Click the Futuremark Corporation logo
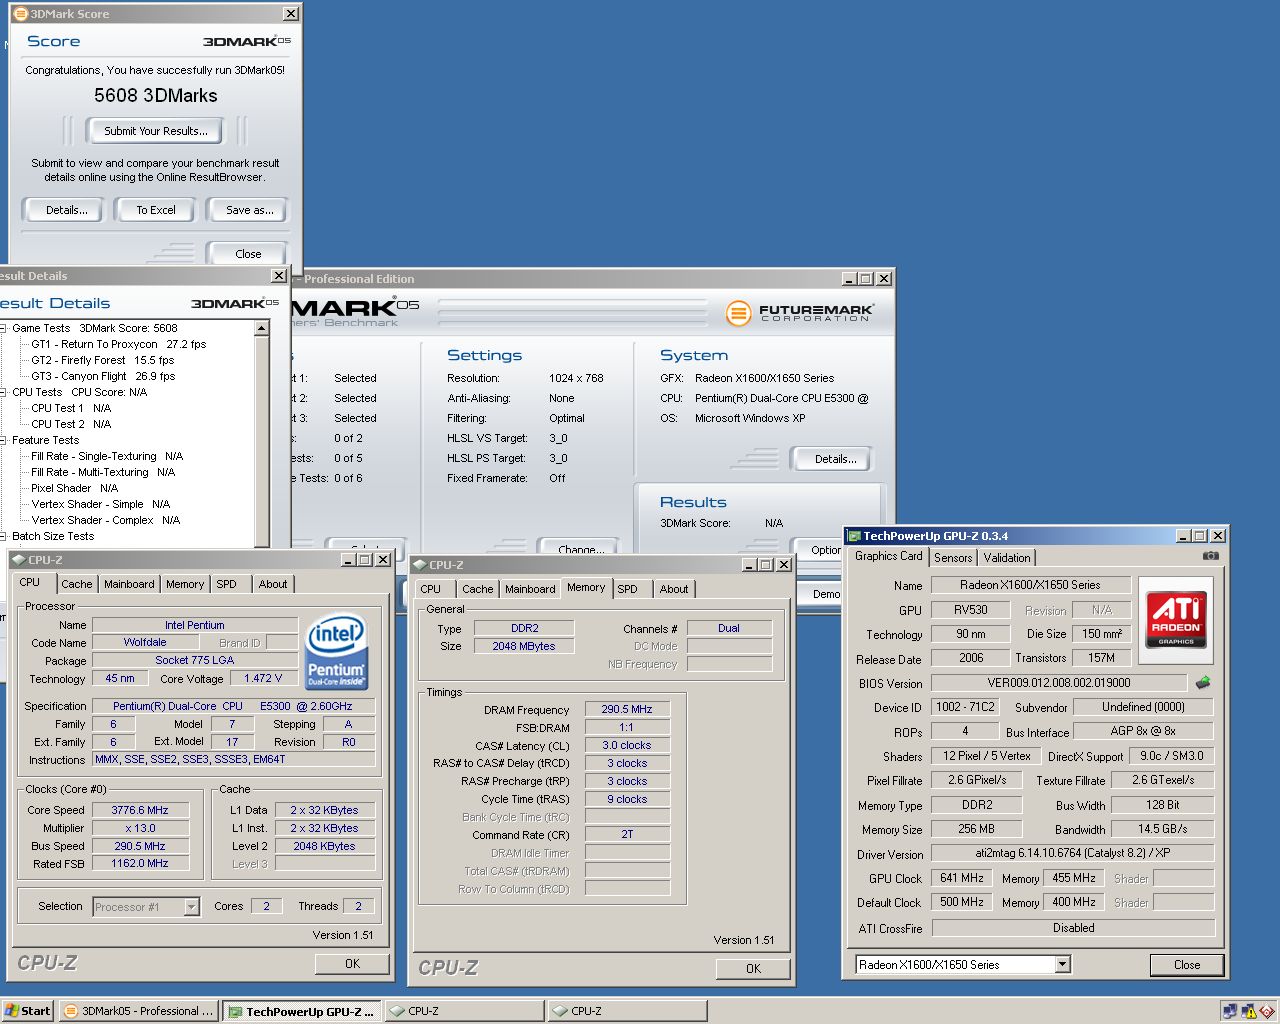The width and height of the screenshot is (1280, 1024). click(799, 313)
